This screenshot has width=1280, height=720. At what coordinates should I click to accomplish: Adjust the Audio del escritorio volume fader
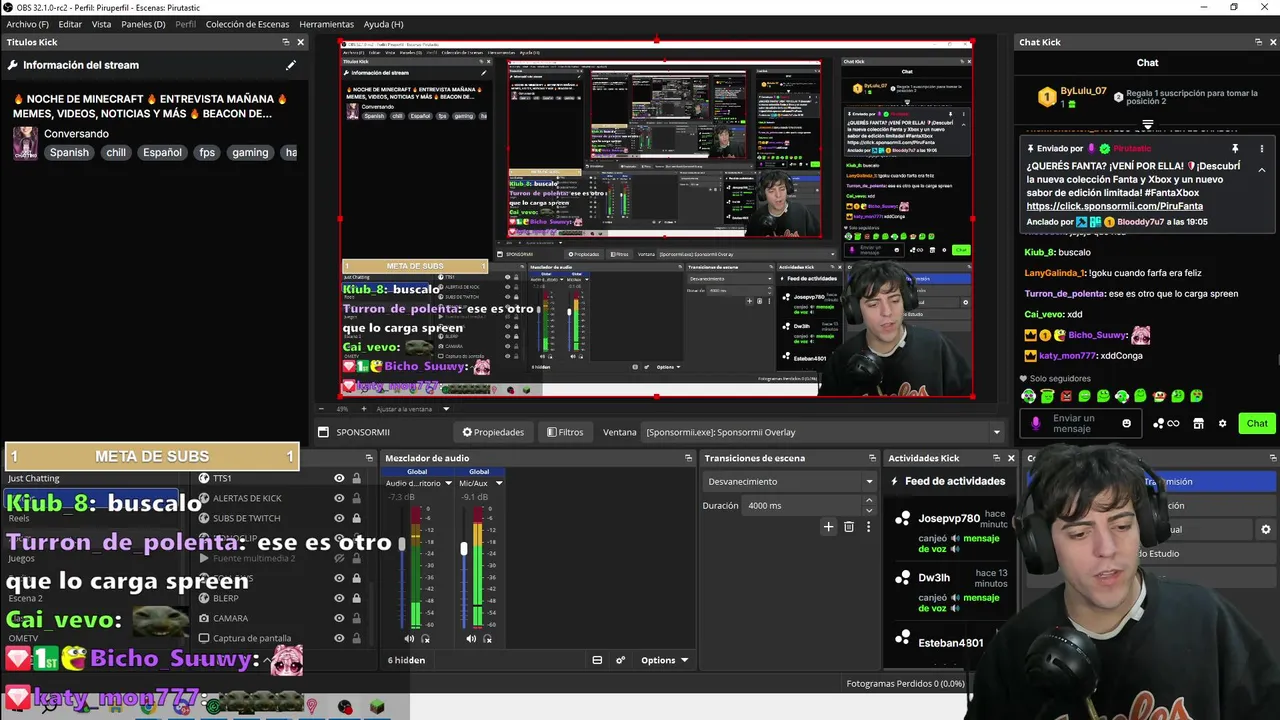402,544
